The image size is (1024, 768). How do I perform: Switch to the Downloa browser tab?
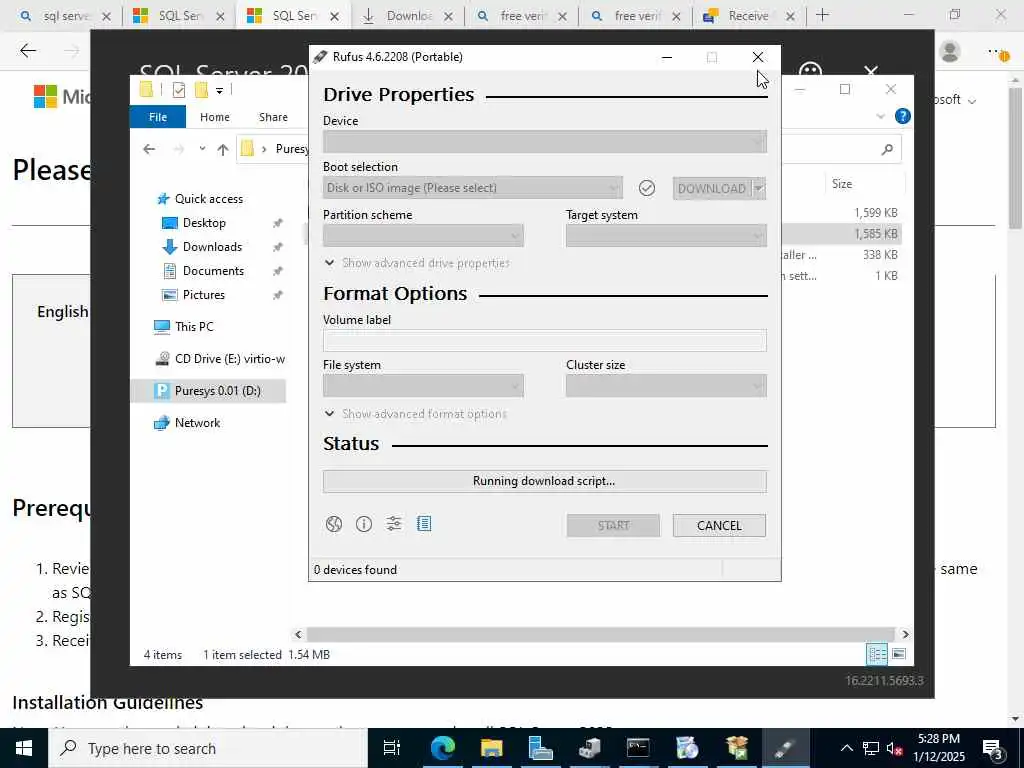[x=409, y=16]
